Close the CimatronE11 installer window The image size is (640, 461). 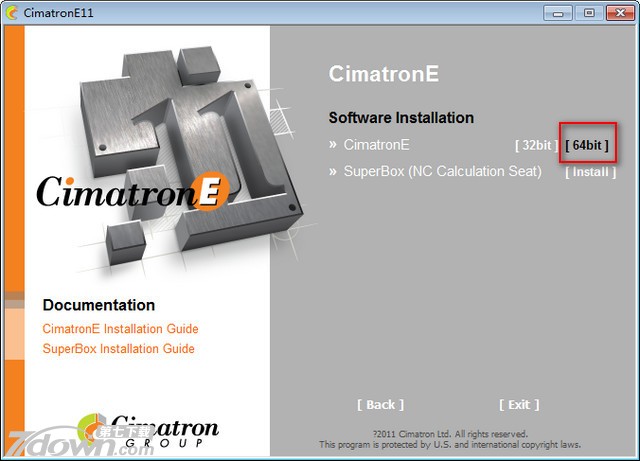pos(620,13)
